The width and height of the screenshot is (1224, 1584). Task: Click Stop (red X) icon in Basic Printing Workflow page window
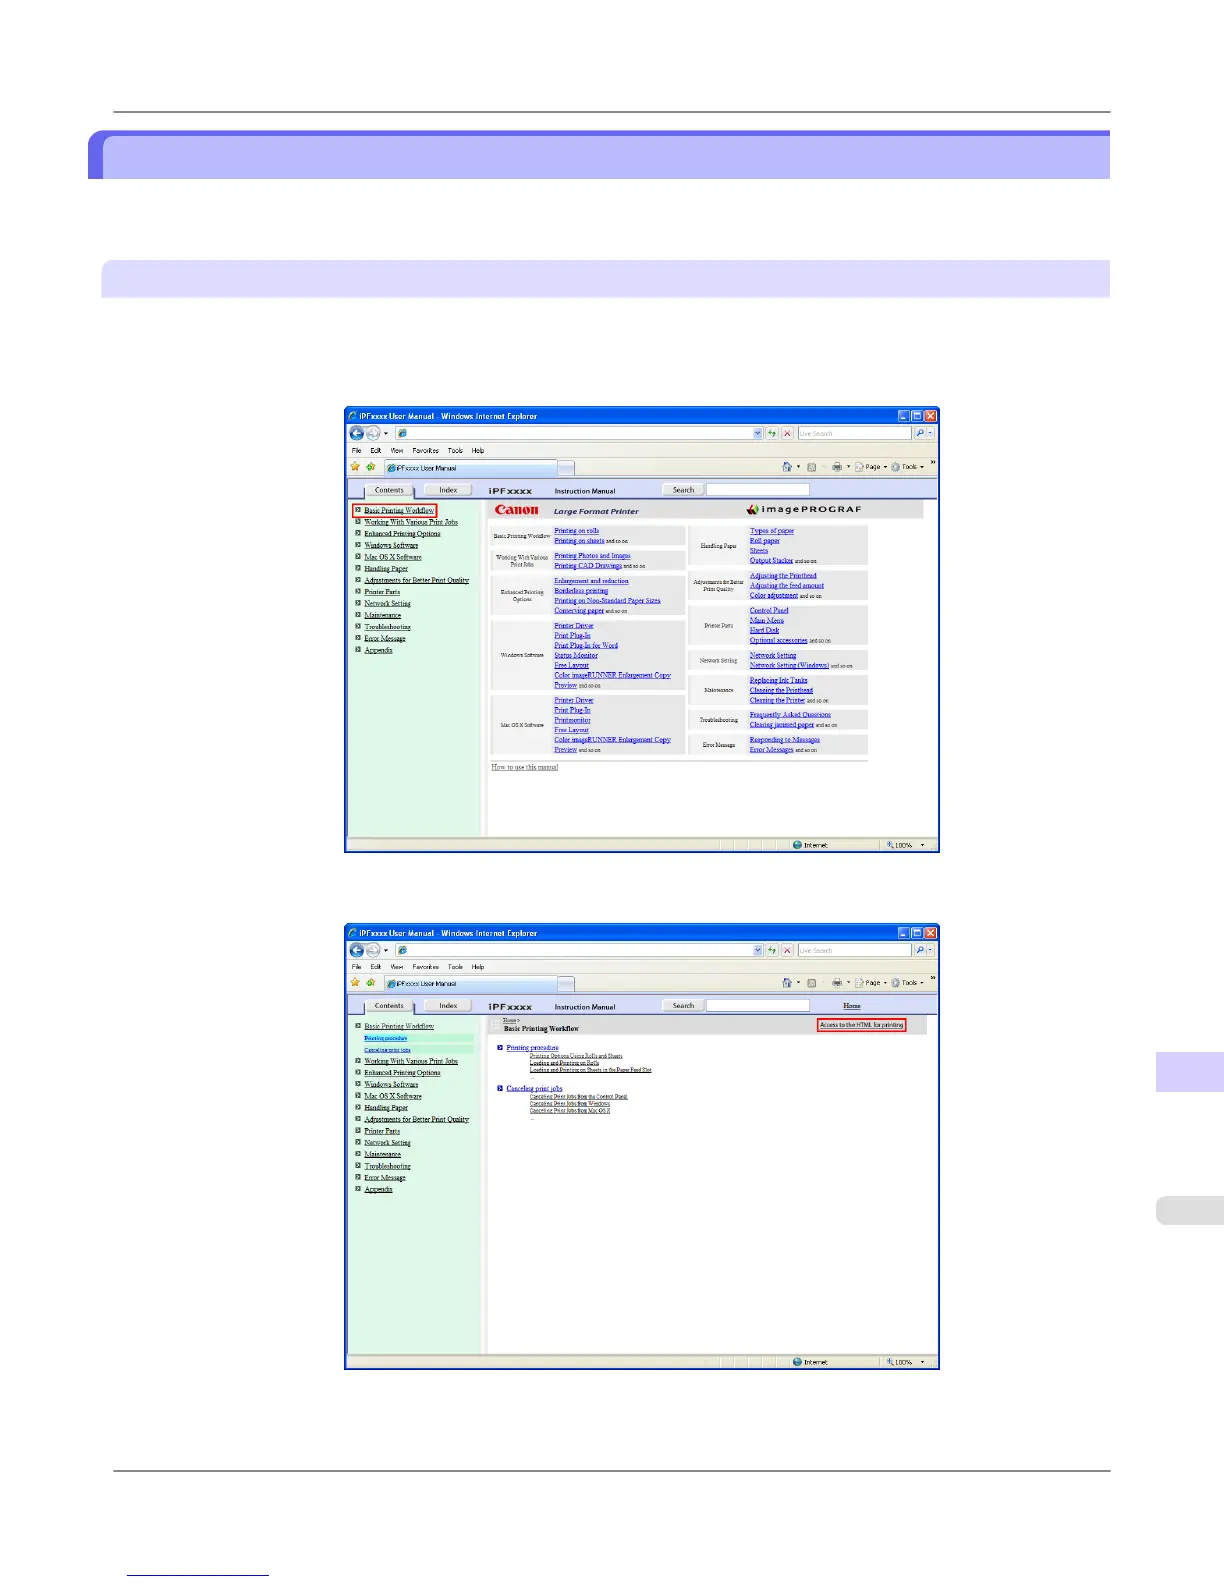click(x=787, y=950)
